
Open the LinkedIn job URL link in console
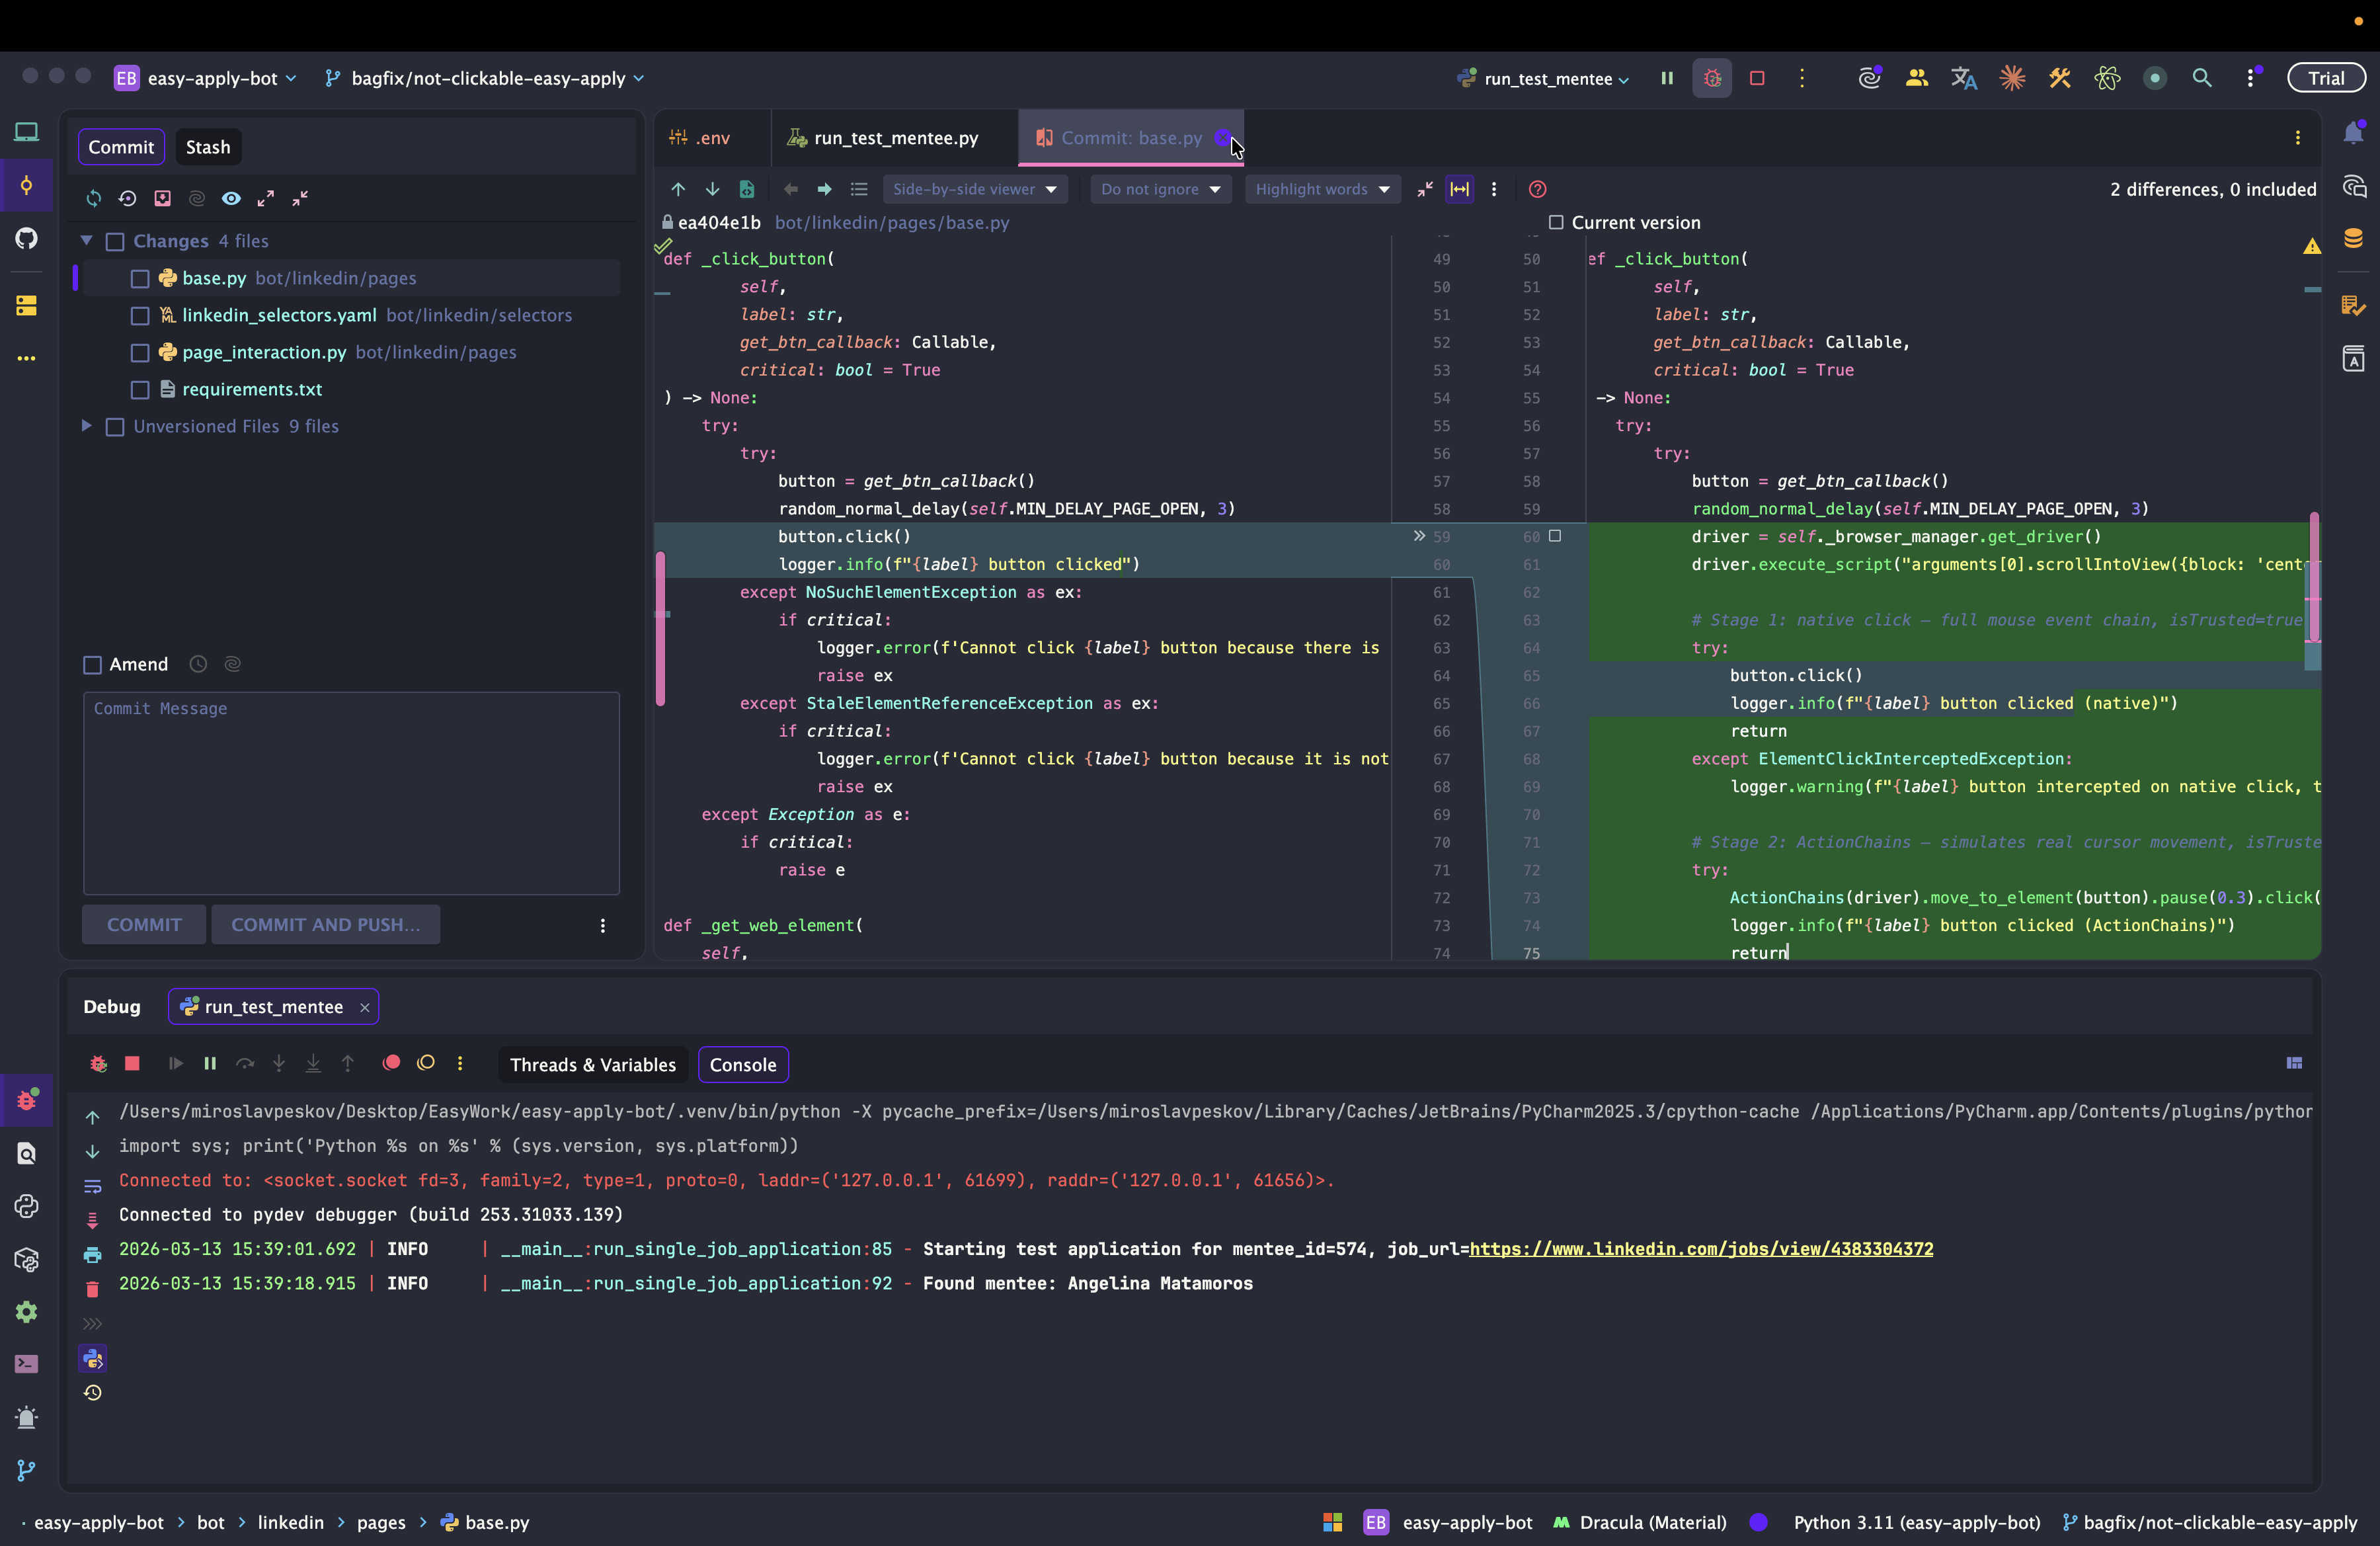click(1700, 1248)
